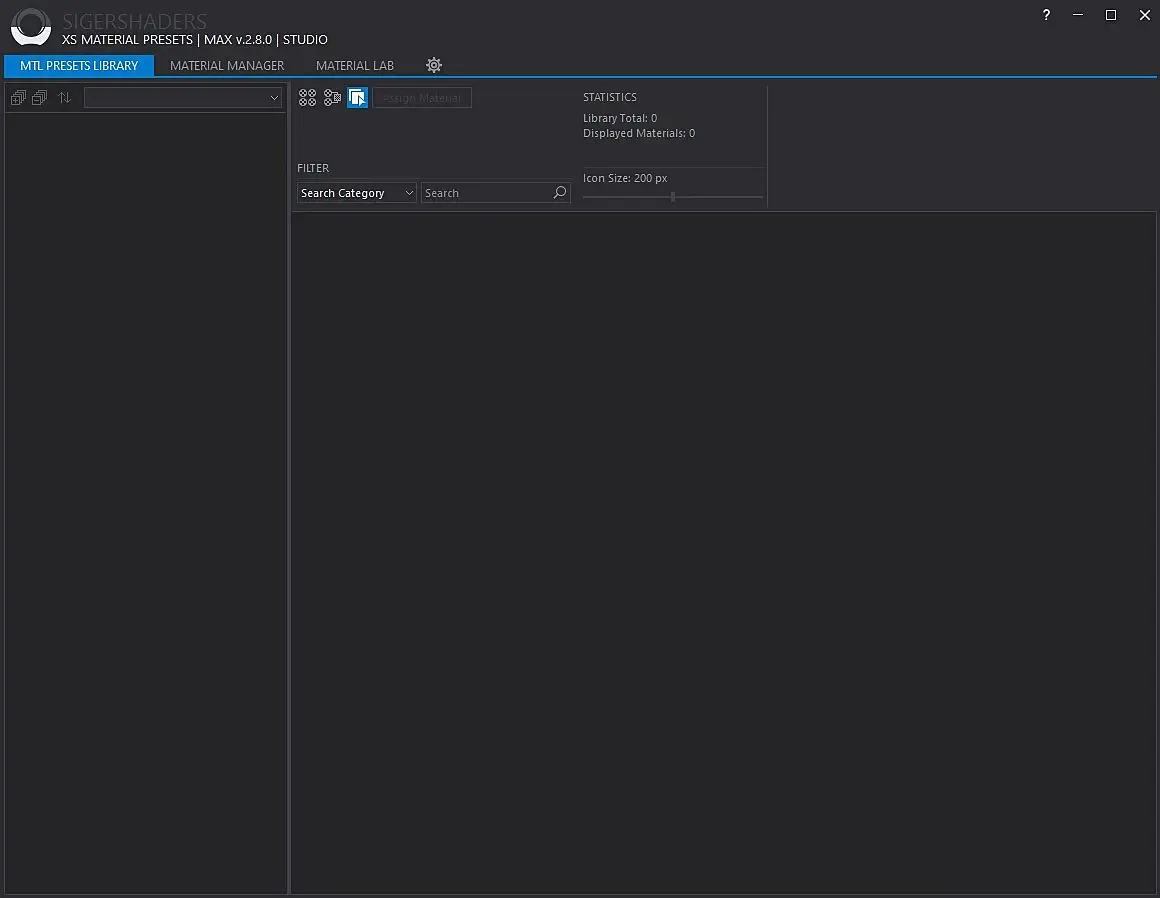Screen dimensions: 1160x898
Task: Switch to thumbnail list view icon
Action: [332, 98]
